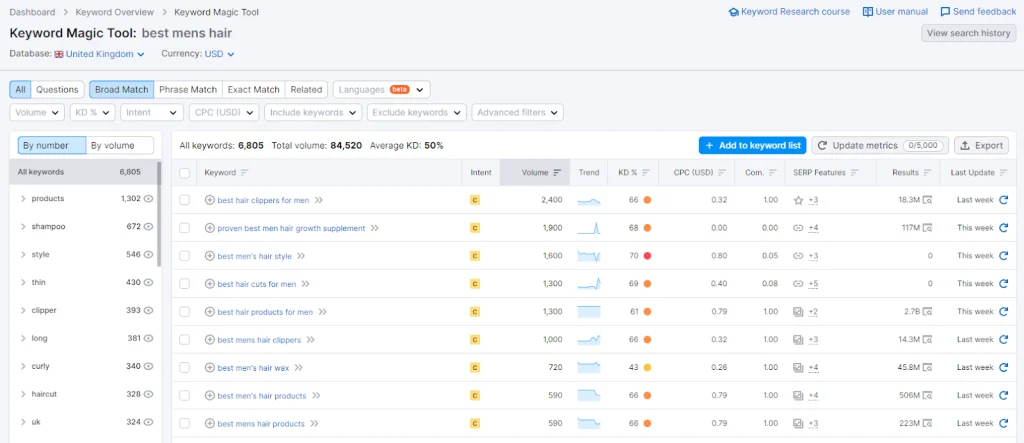Refresh metrics for best men's hair wax
1024x443 pixels.
coord(1004,368)
